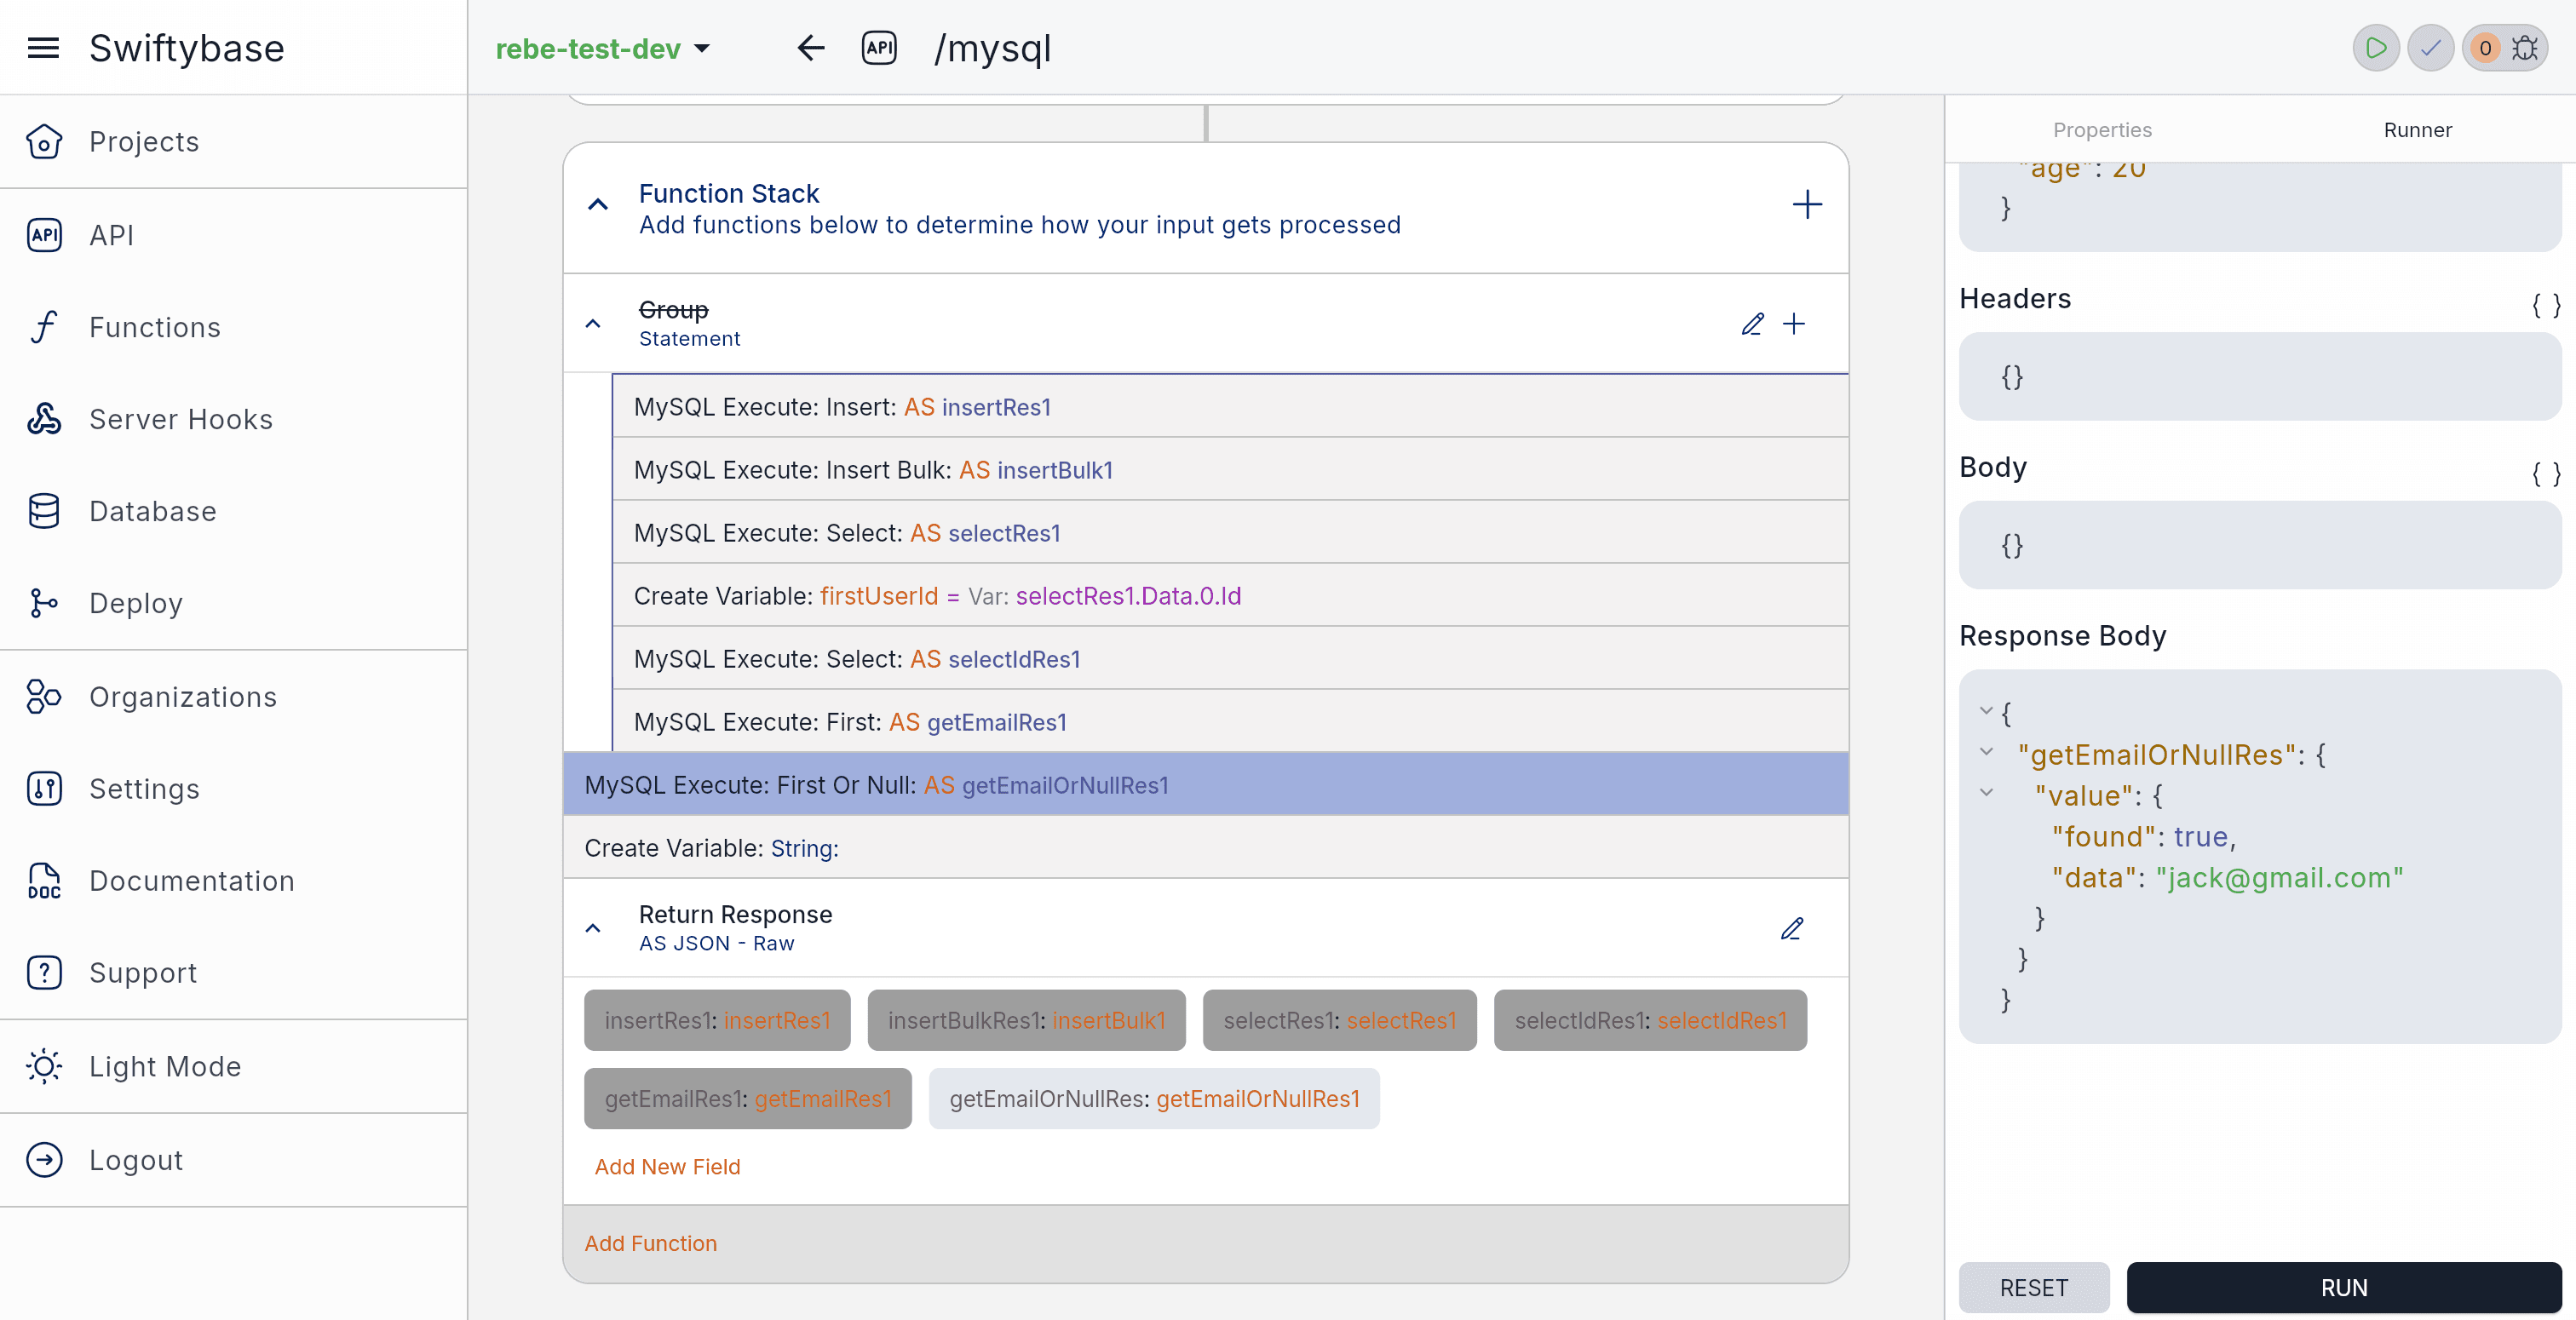The image size is (2576, 1320).
Task: Click the jack@gmail.com data value
Action: [x=2279, y=878]
